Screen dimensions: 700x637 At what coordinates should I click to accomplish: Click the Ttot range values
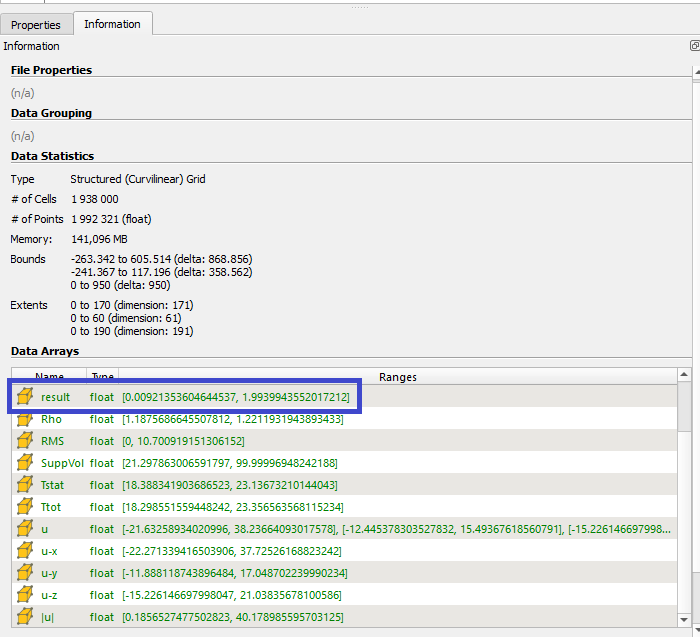233,507
